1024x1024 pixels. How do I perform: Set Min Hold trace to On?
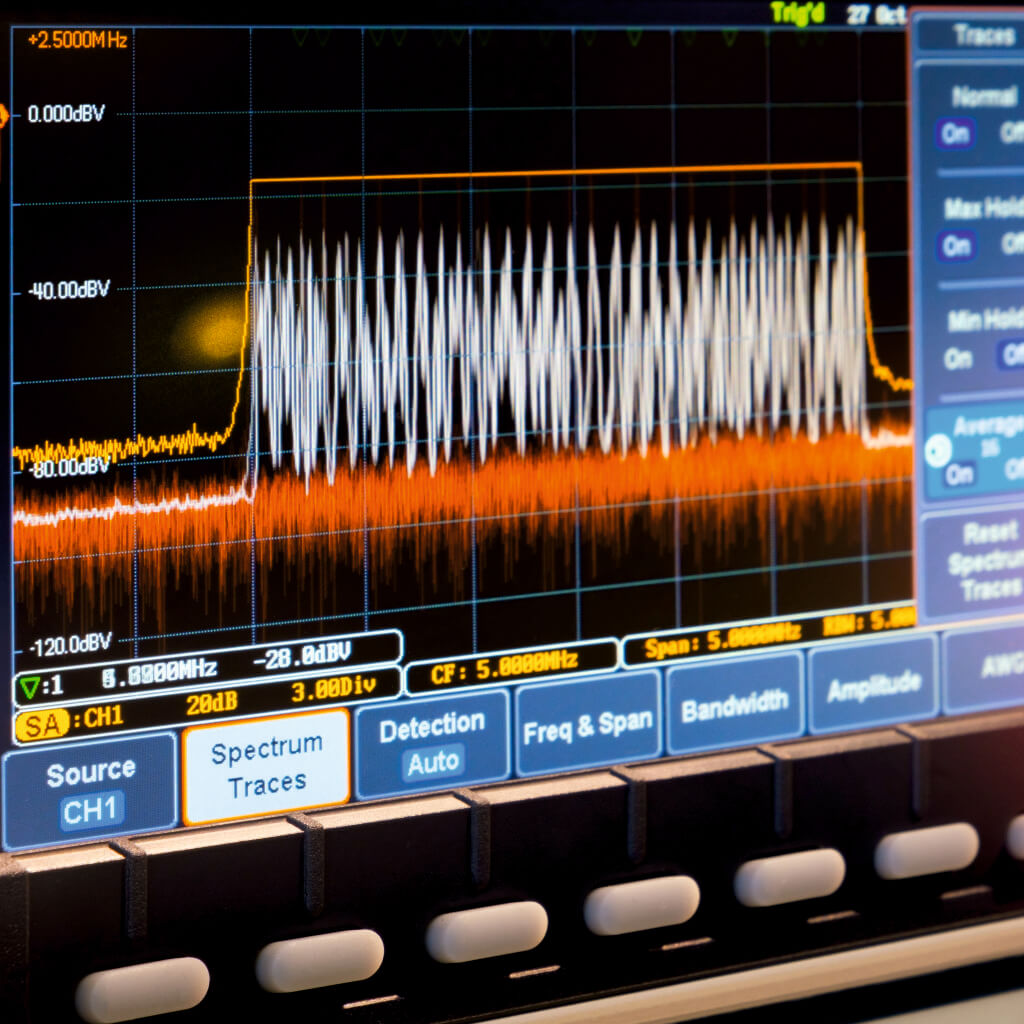point(958,358)
